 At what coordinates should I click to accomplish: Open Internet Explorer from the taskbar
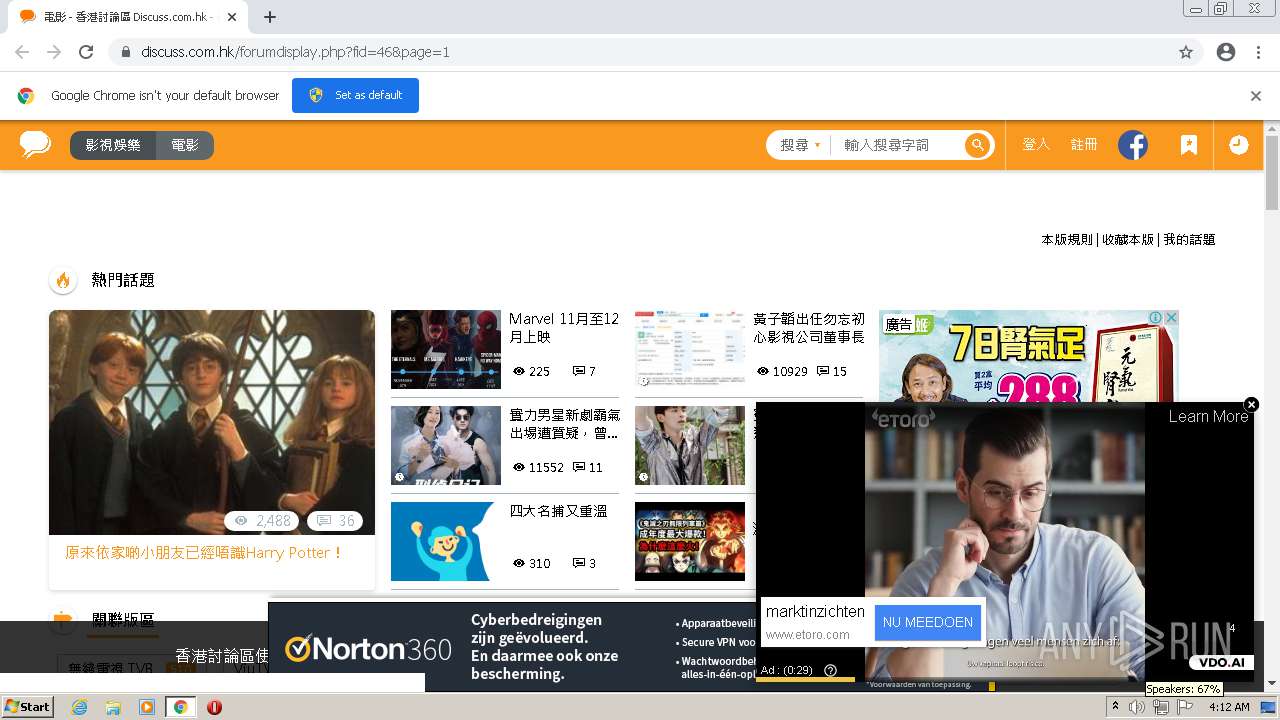pos(79,707)
